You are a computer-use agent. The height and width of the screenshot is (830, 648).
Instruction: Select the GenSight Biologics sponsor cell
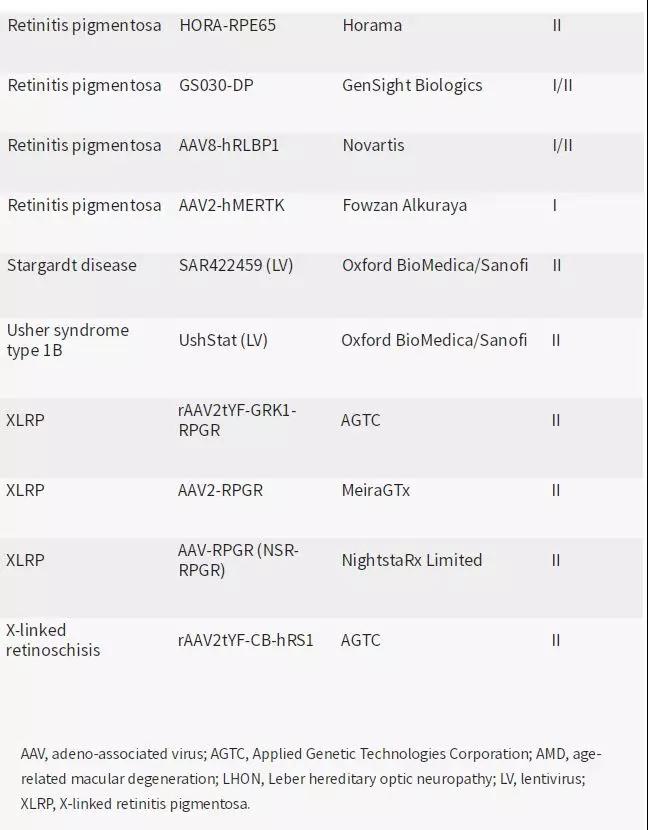click(412, 85)
